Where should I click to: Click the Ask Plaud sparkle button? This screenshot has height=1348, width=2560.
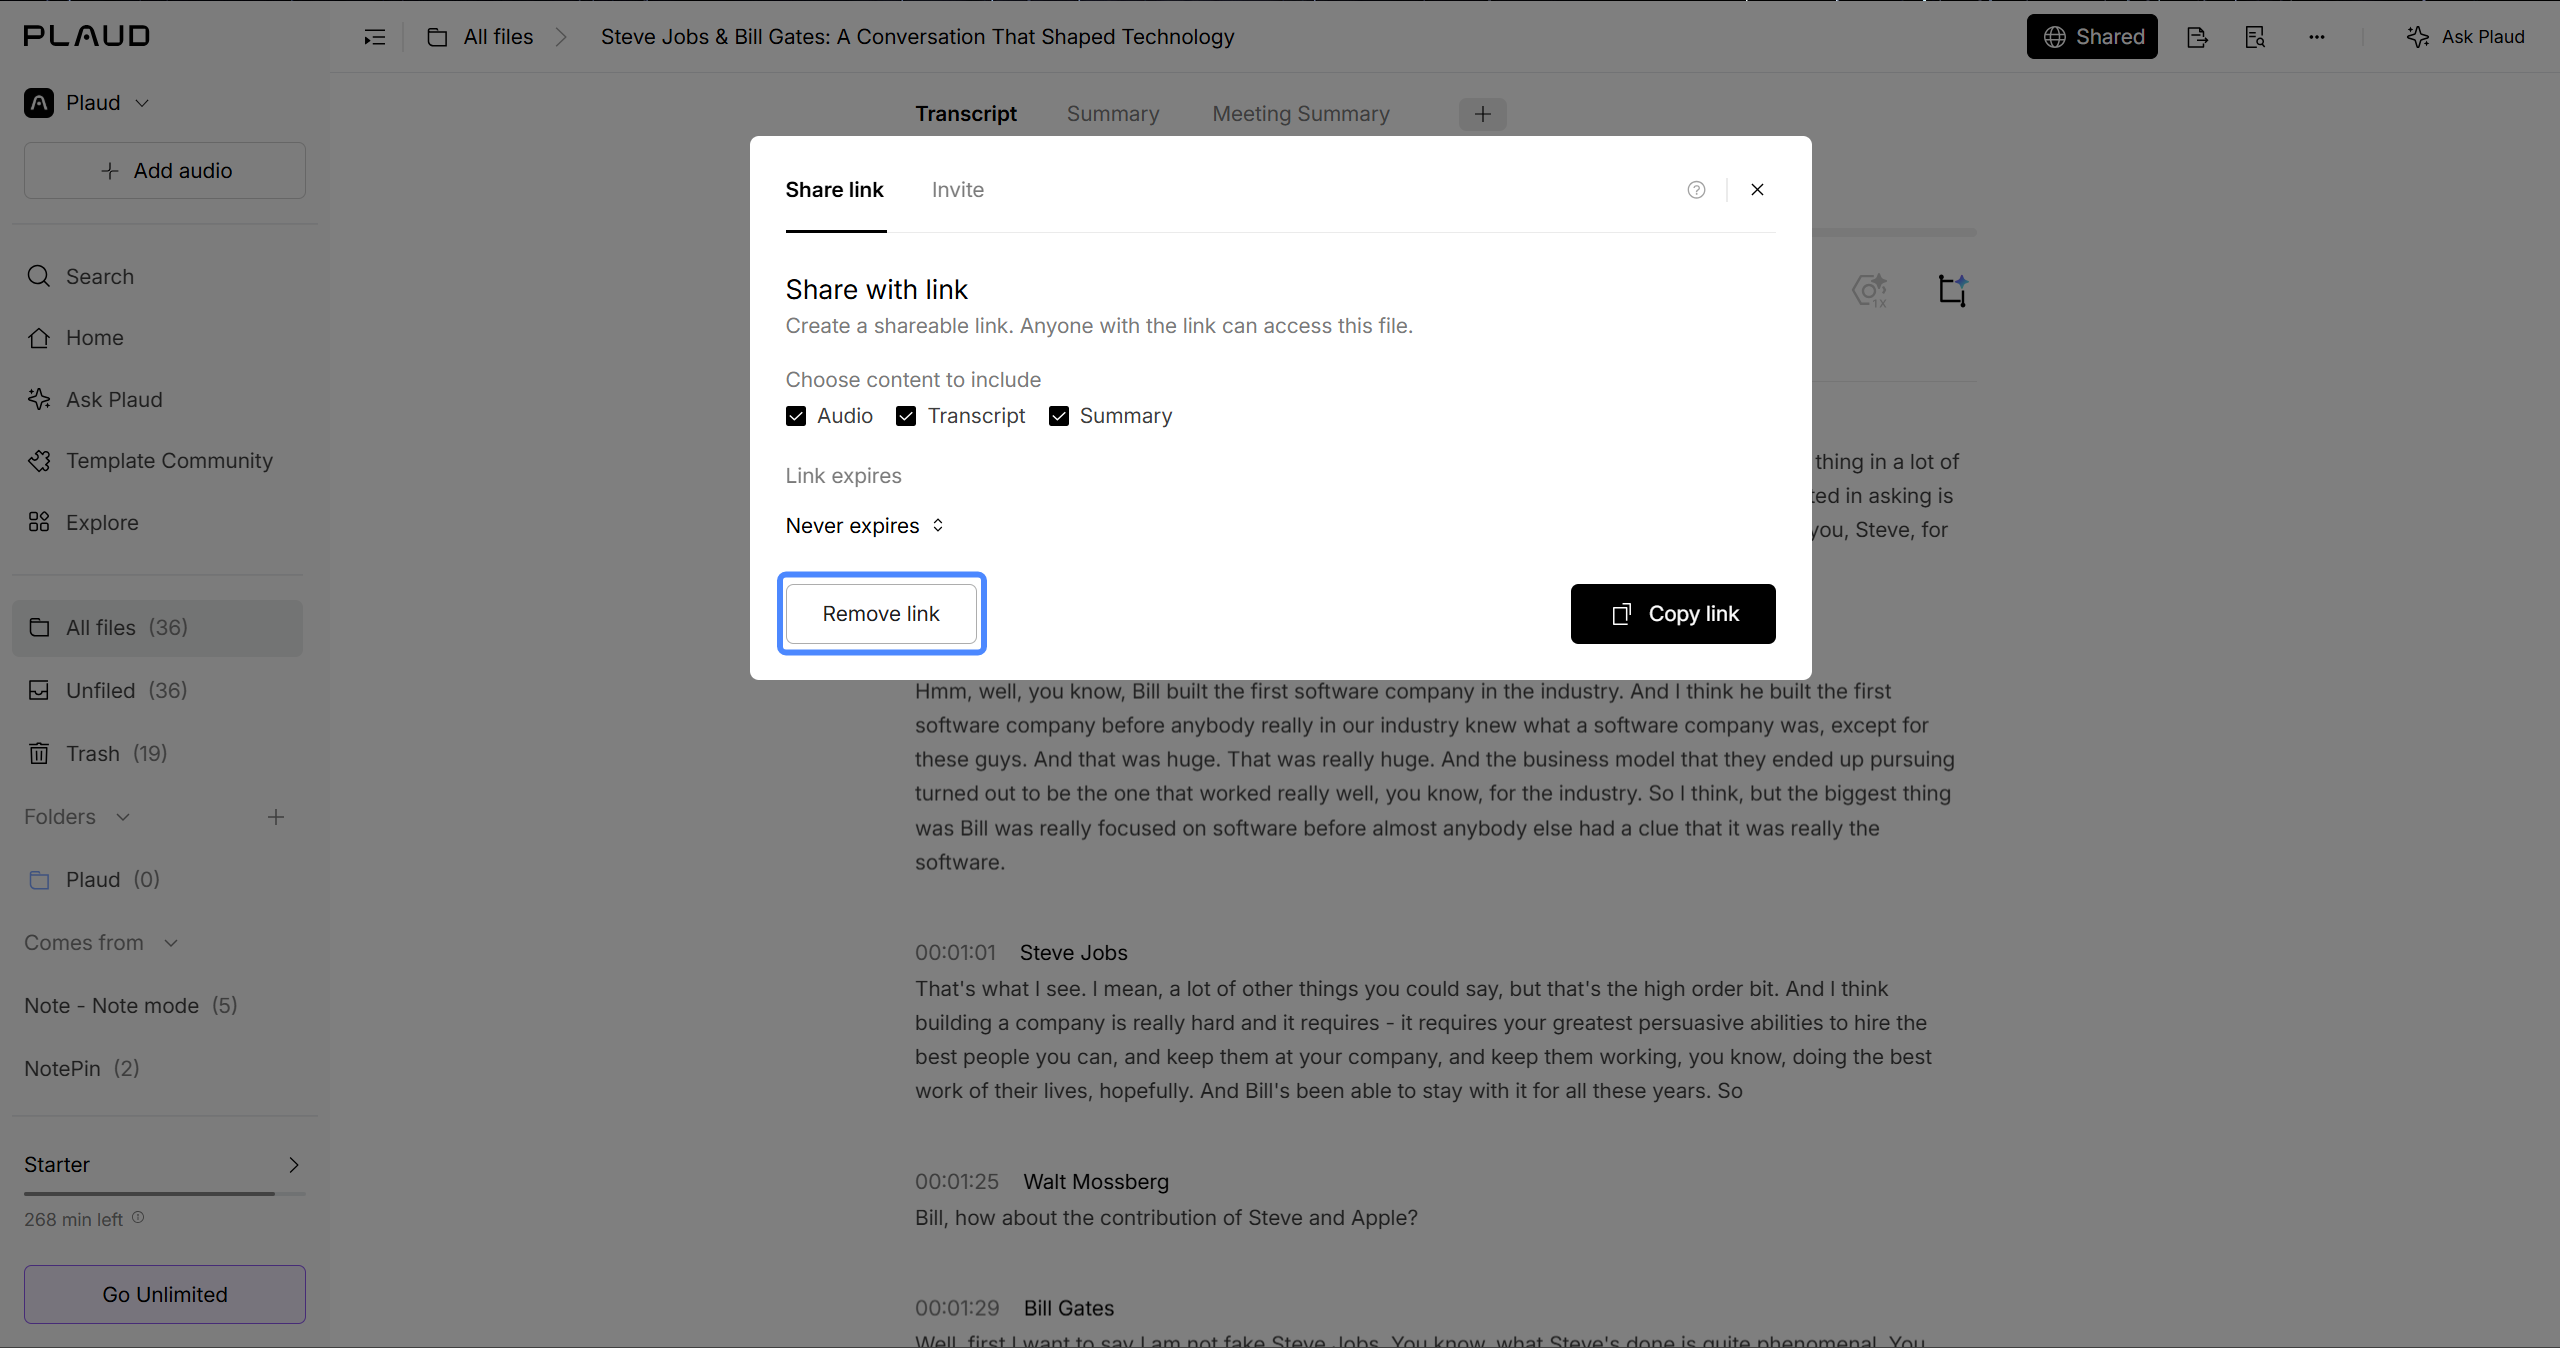click(2465, 37)
